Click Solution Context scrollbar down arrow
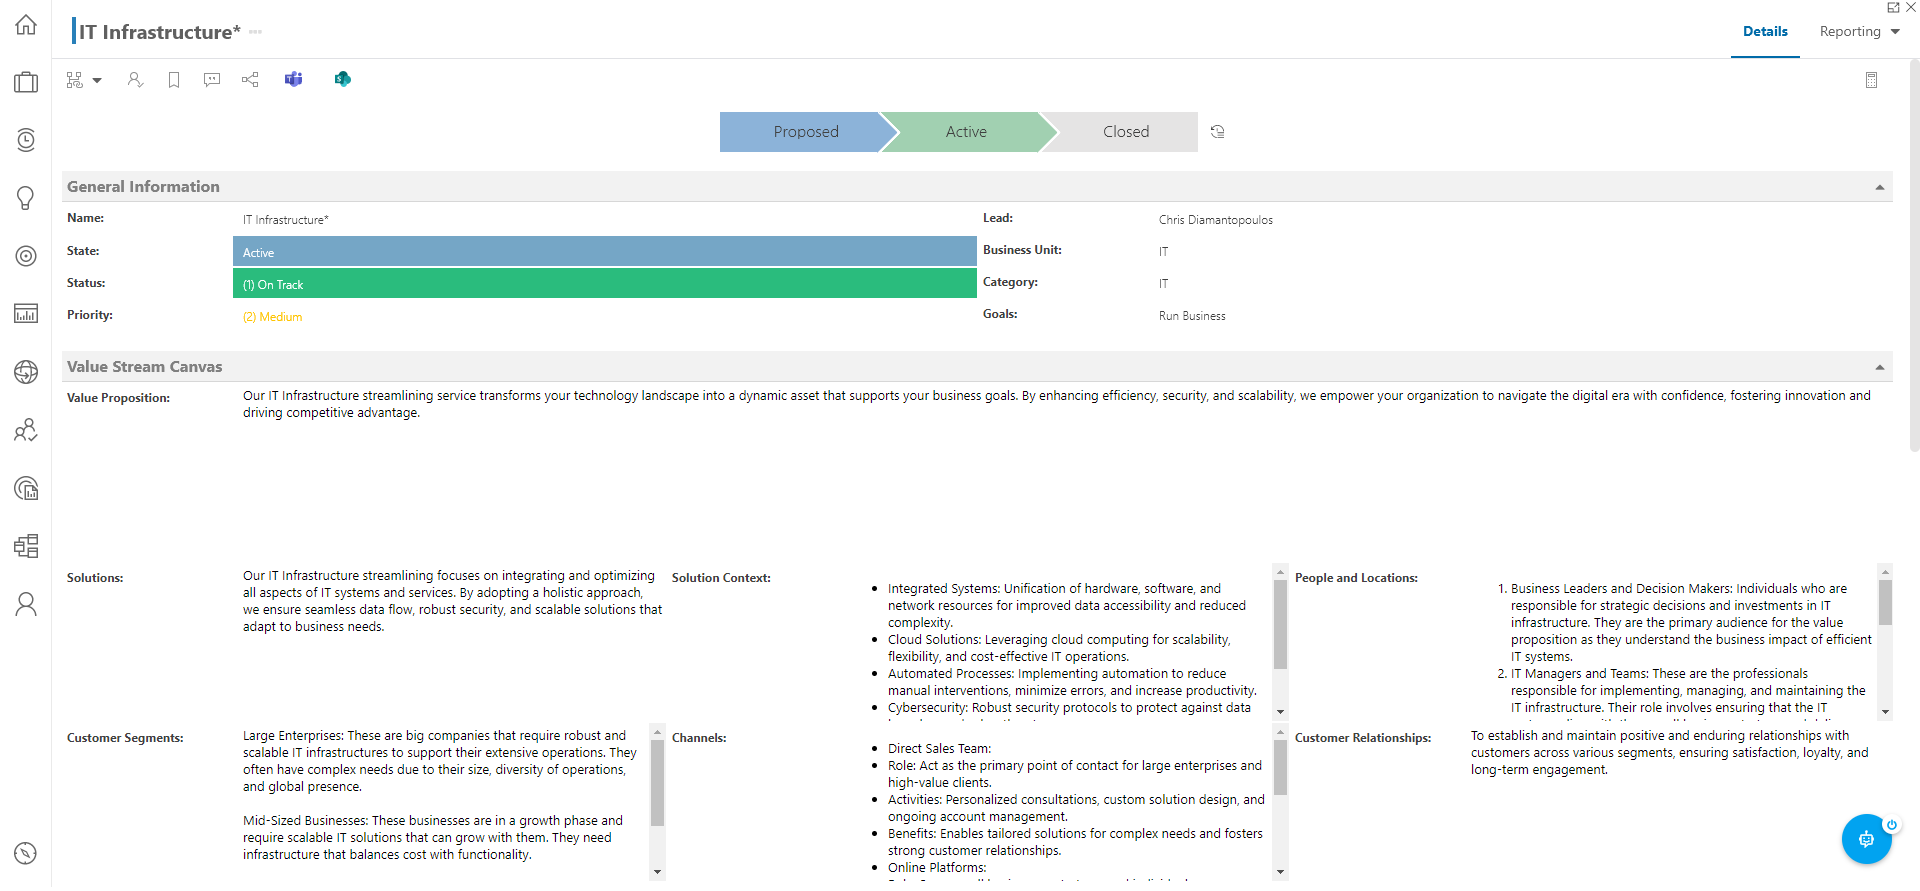The image size is (1920, 891). [1280, 712]
